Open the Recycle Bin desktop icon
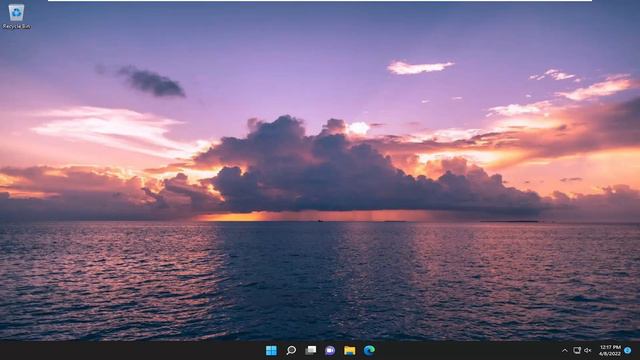 click(x=16, y=16)
